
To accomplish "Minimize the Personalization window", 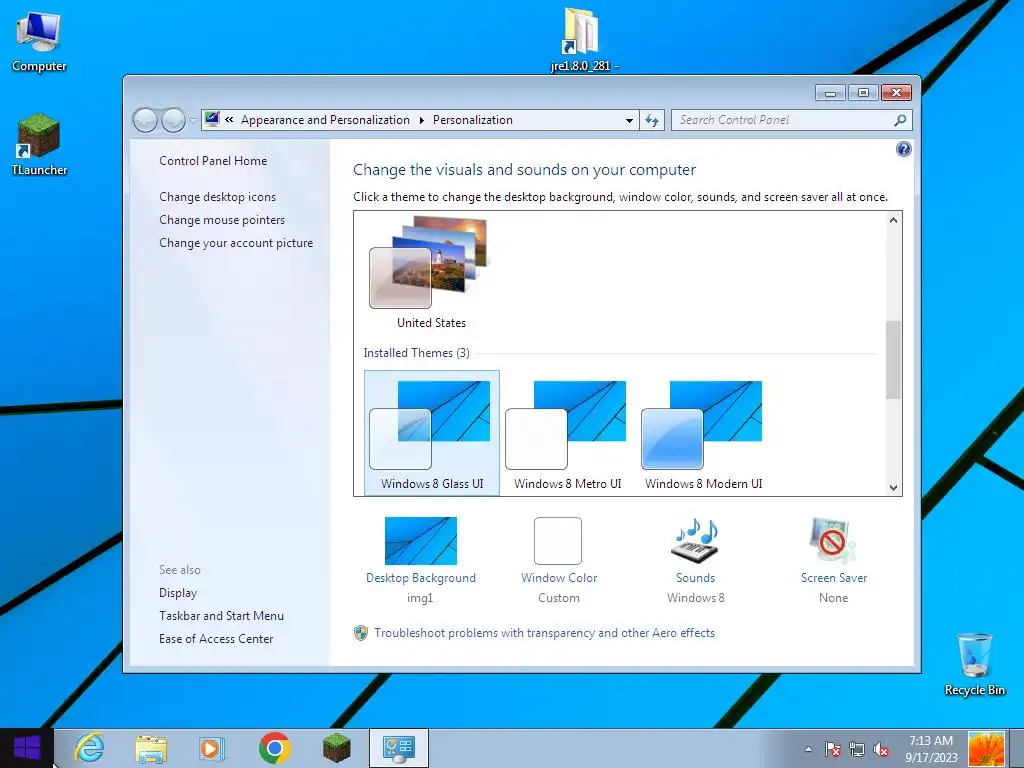I will 830,93.
